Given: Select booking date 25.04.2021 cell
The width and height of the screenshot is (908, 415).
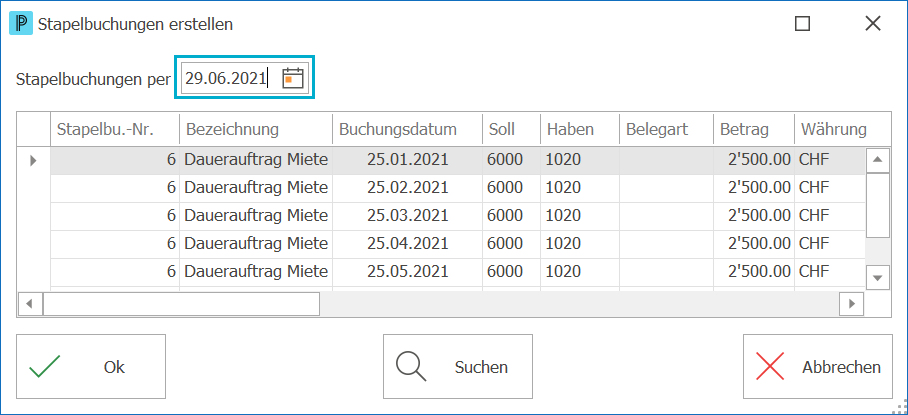Looking at the screenshot, I should (x=408, y=243).
